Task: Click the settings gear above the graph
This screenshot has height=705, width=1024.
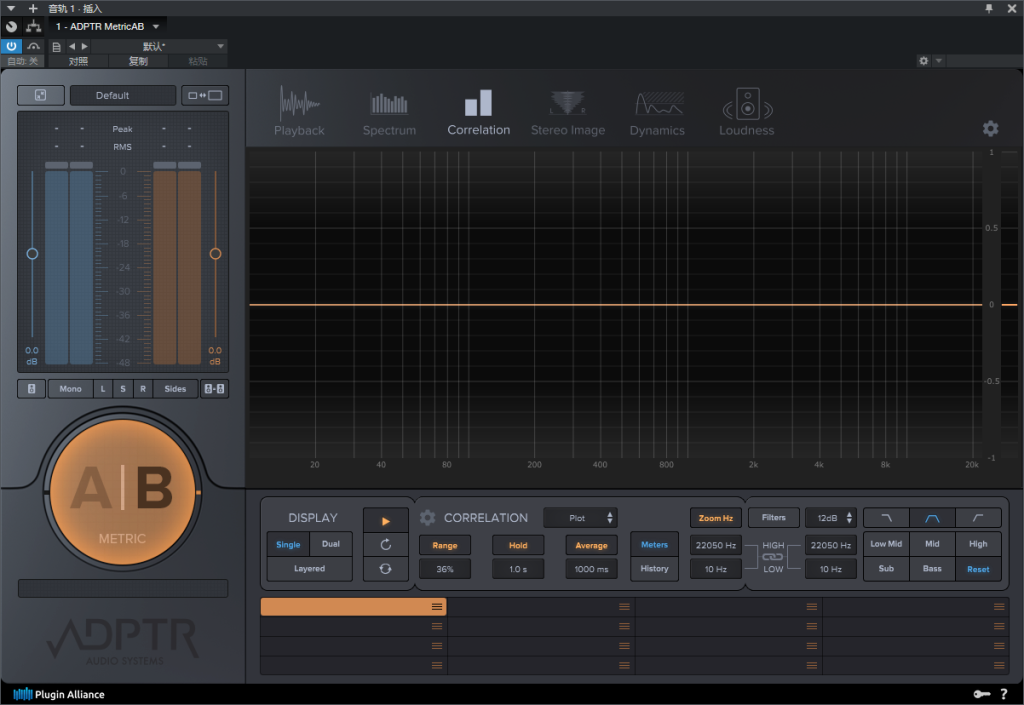Action: point(990,128)
